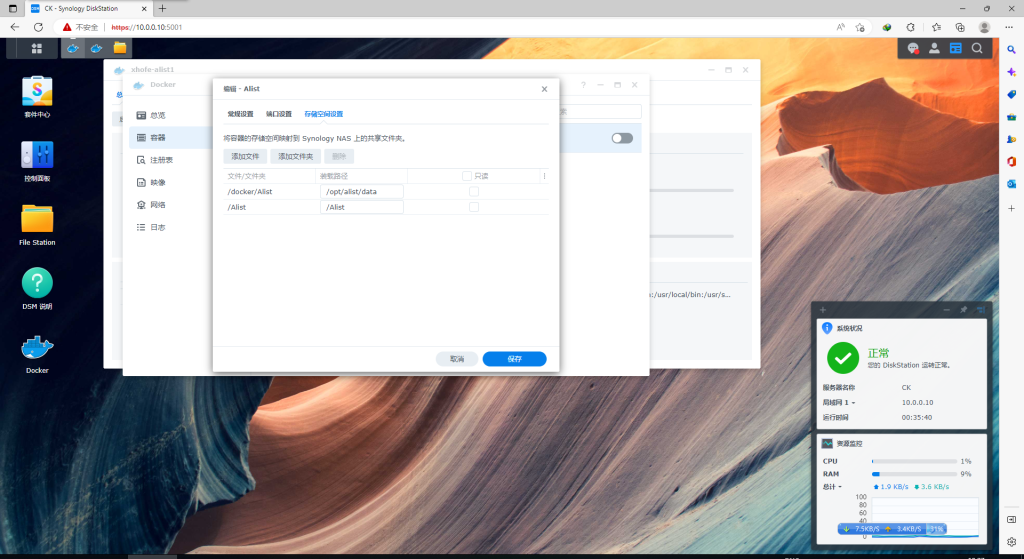Open the Edge sidebar search icon
1024x559 pixels.
(1012, 50)
